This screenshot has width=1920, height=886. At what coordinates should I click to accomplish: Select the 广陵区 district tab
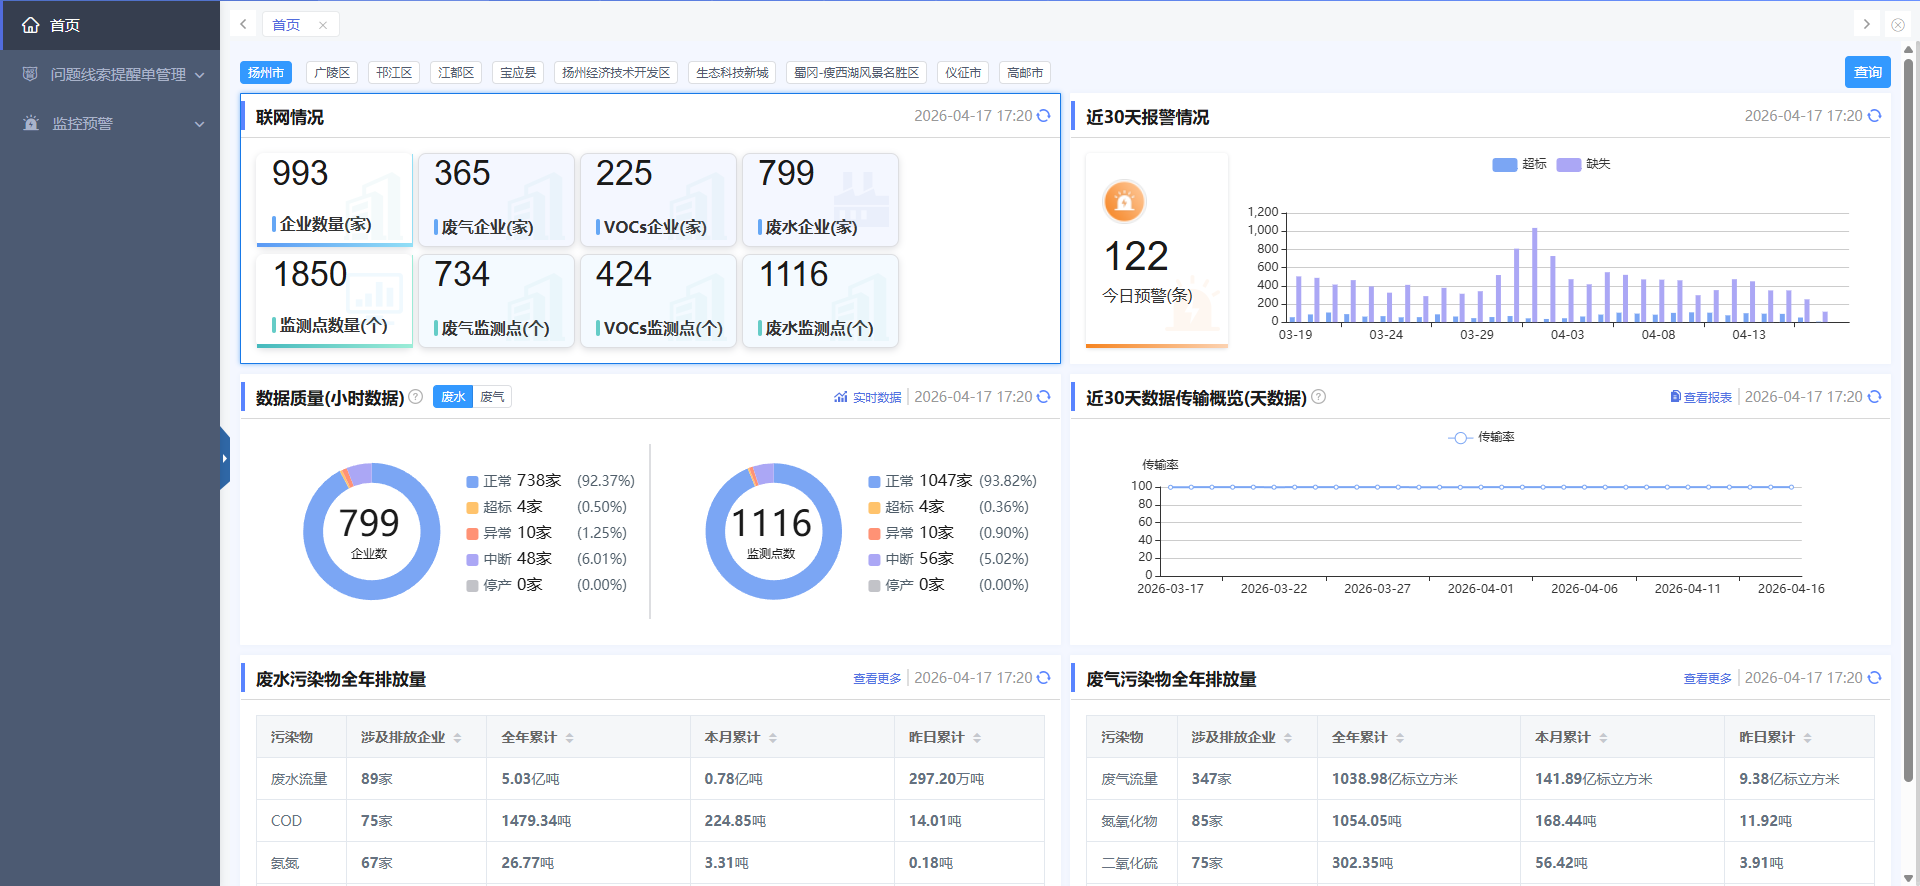332,73
